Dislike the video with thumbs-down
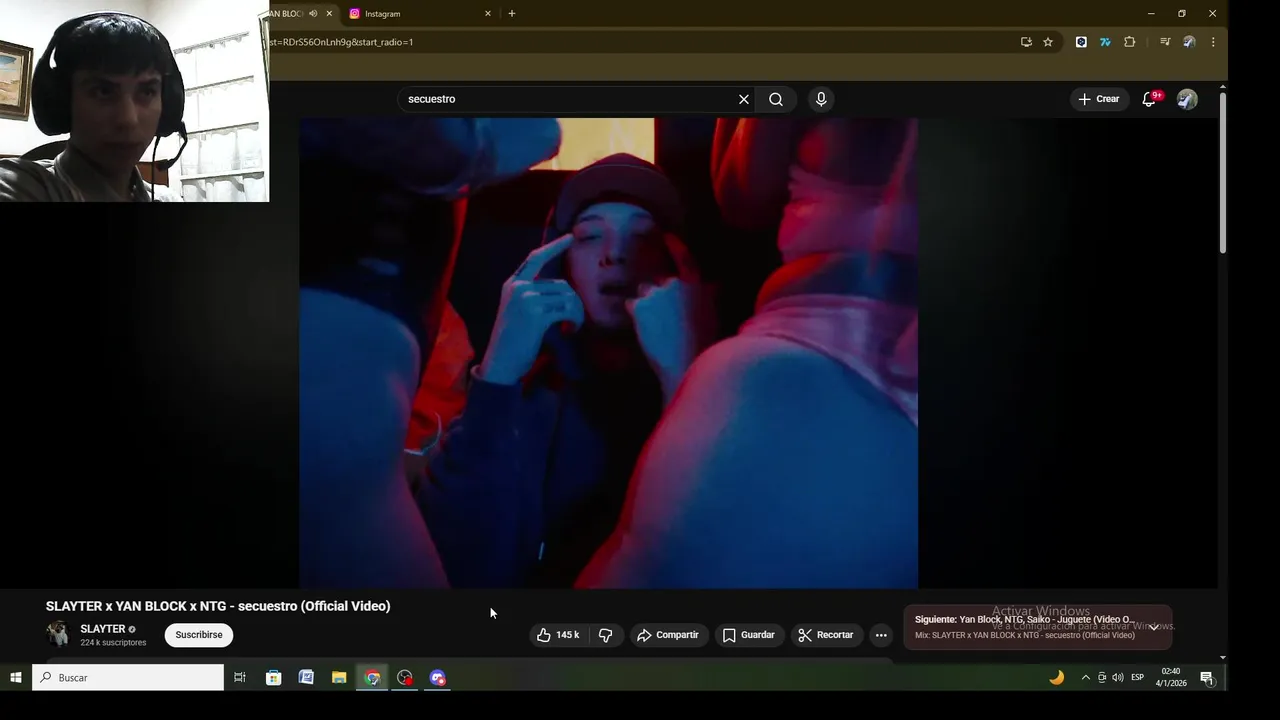Image resolution: width=1280 pixels, height=720 pixels. [x=606, y=635]
